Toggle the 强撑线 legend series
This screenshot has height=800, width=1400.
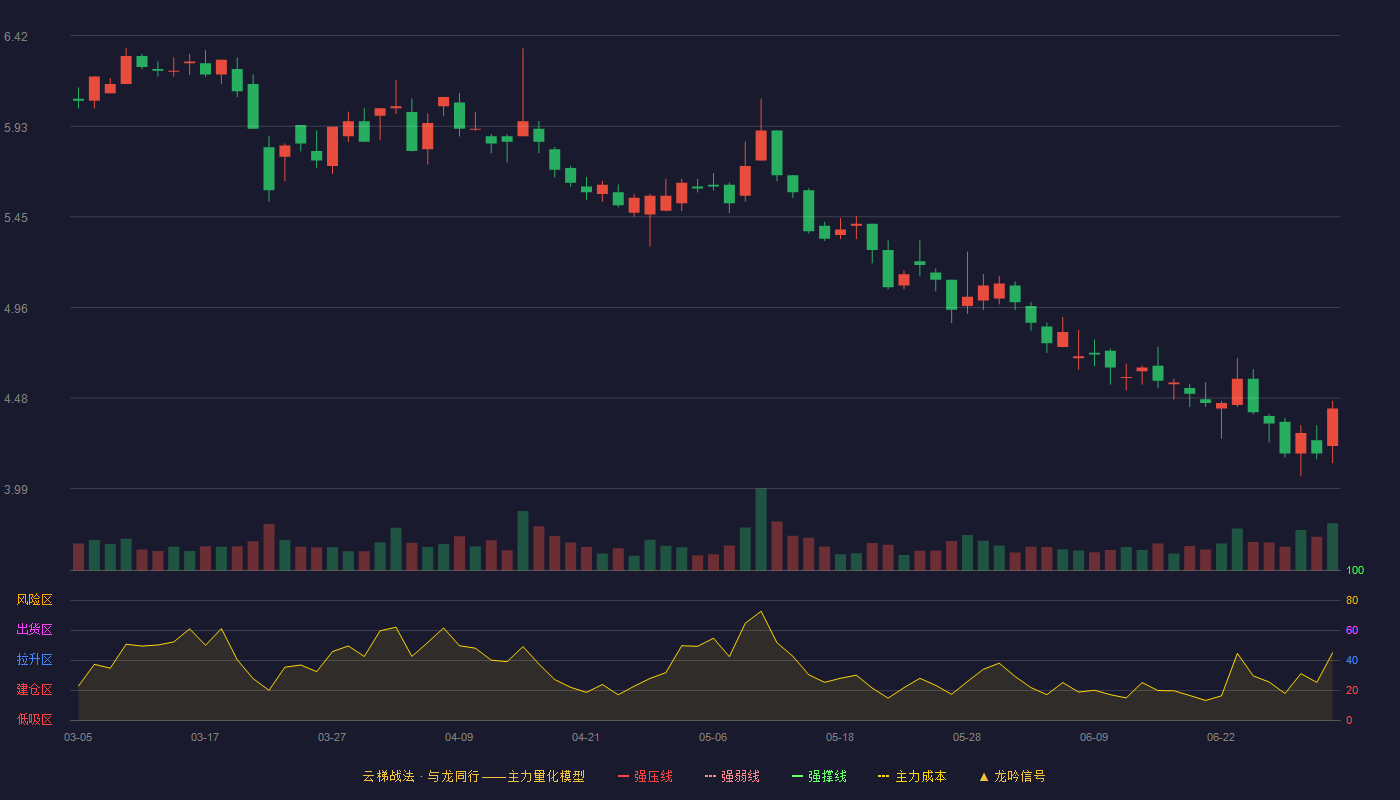point(819,776)
